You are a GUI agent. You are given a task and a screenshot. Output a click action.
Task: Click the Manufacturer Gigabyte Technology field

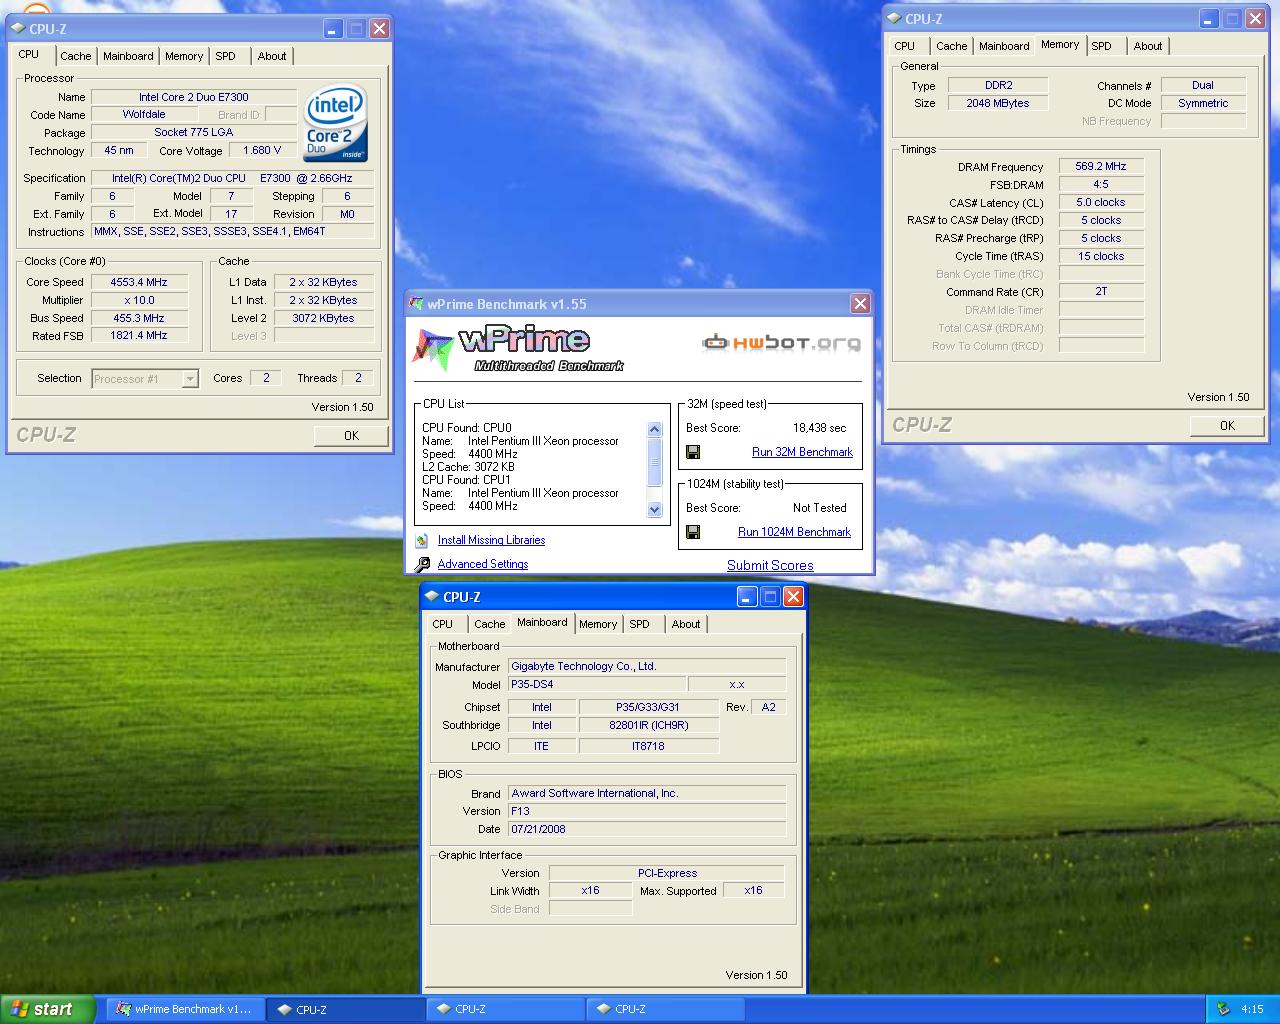647,666
